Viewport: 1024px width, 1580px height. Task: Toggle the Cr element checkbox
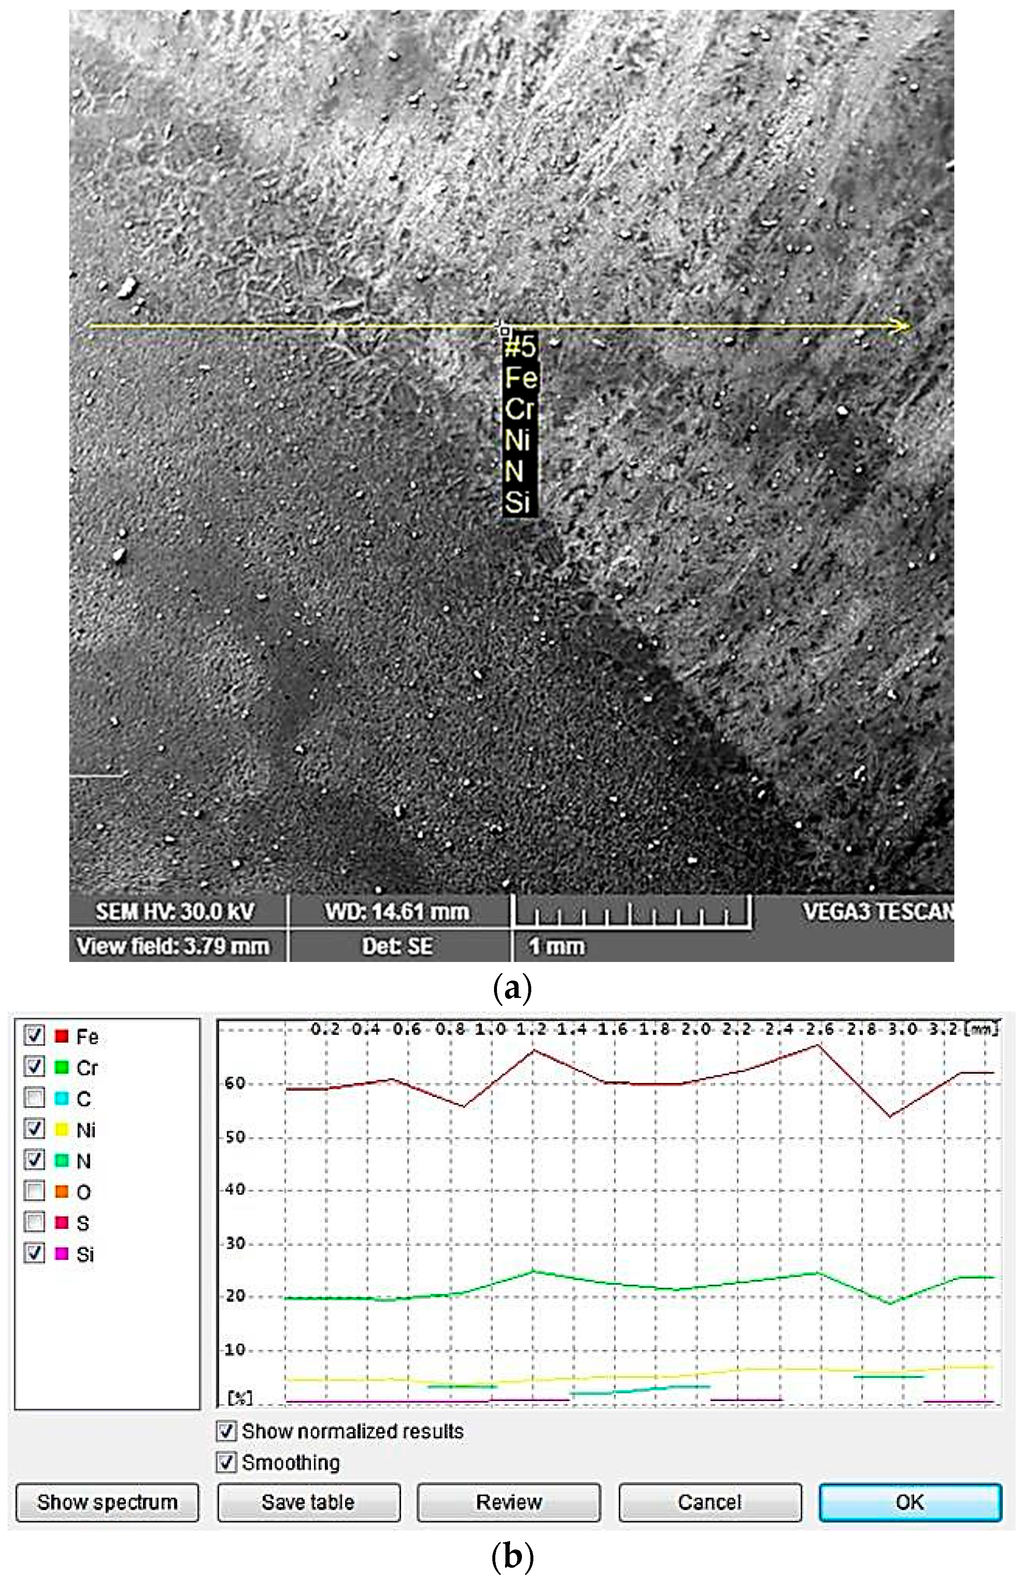[x=35, y=1067]
